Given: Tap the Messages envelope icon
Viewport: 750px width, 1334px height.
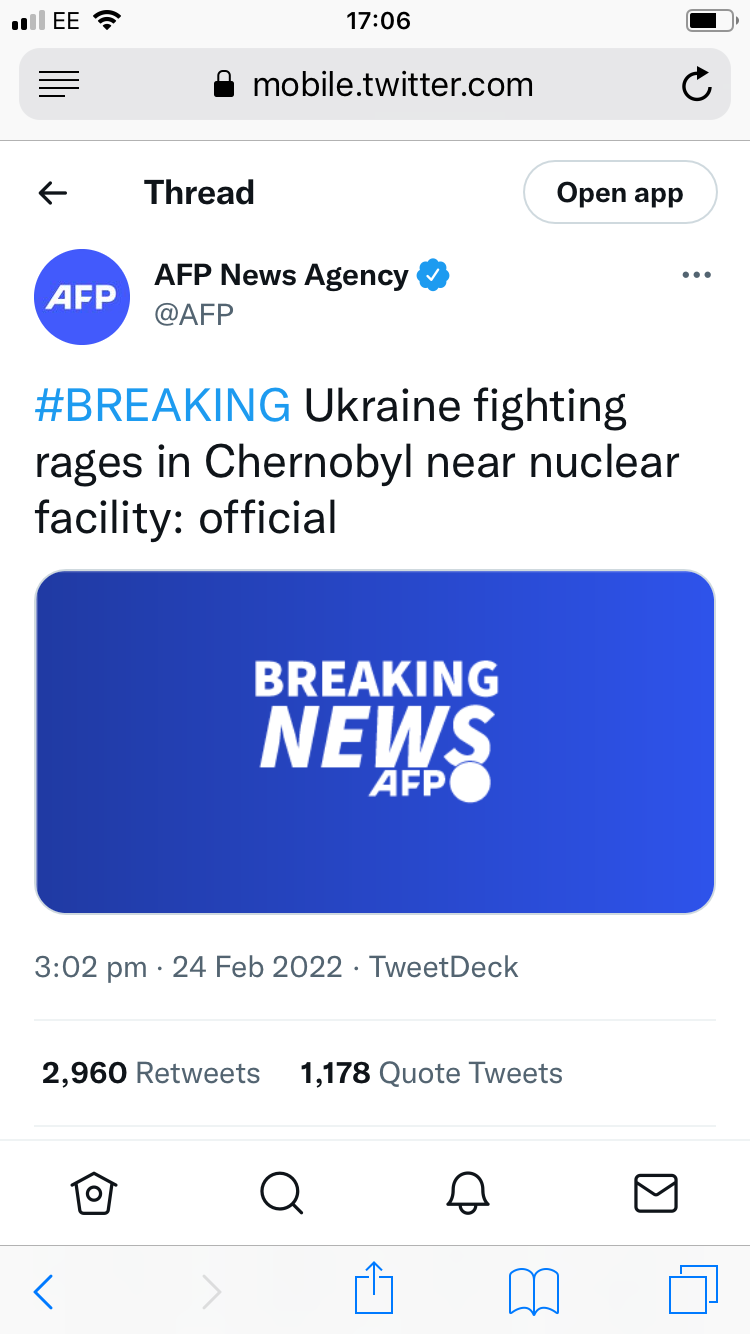Looking at the screenshot, I should (x=656, y=1192).
